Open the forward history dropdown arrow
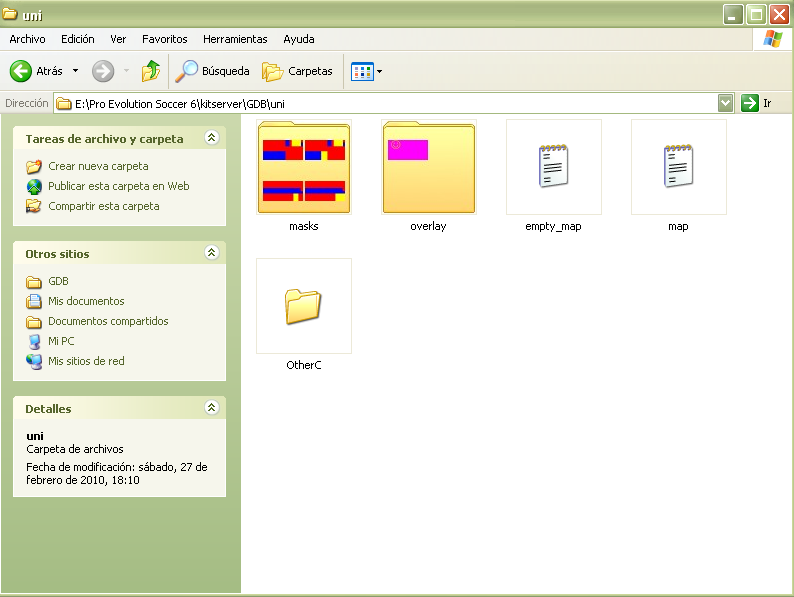The height and width of the screenshot is (597, 794). (127, 71)
